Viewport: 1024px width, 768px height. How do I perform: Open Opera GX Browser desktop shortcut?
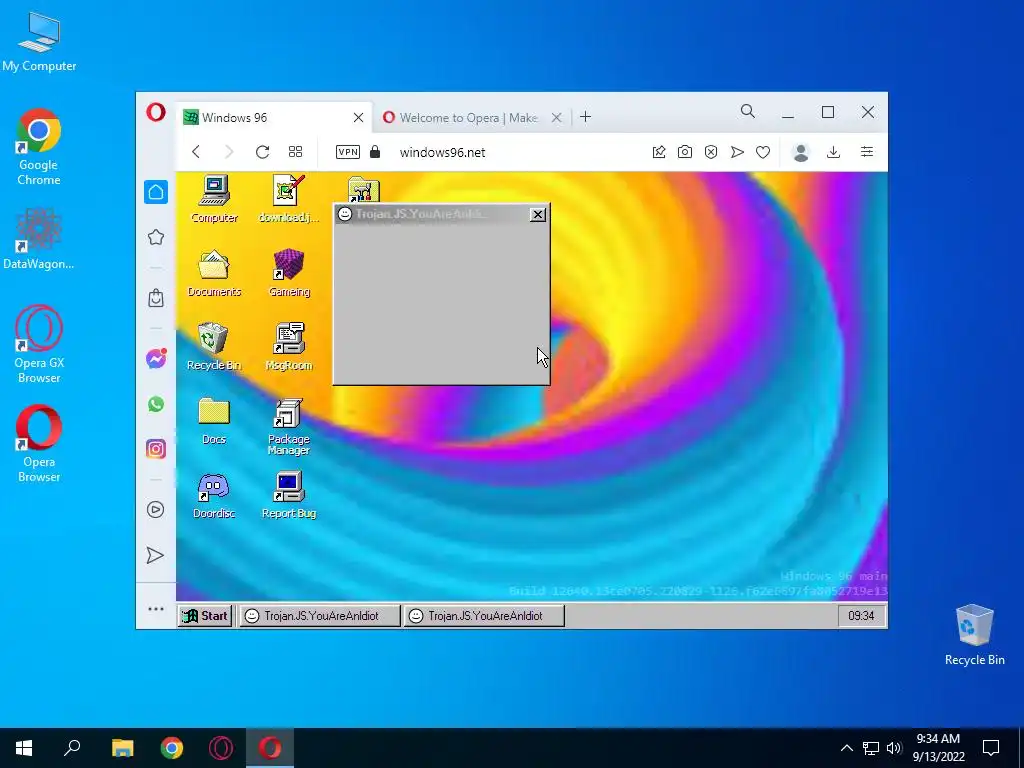39,344
